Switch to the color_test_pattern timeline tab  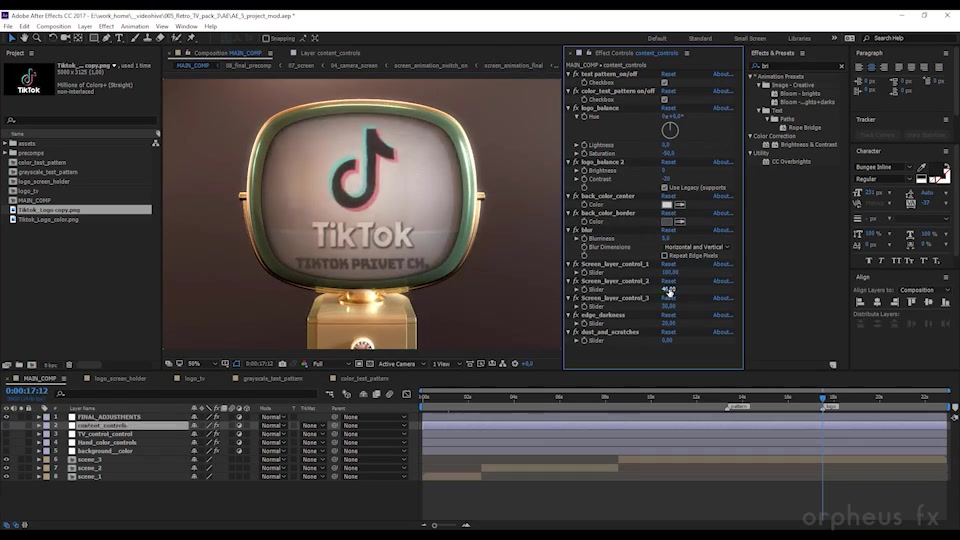(x=364, y=378)
